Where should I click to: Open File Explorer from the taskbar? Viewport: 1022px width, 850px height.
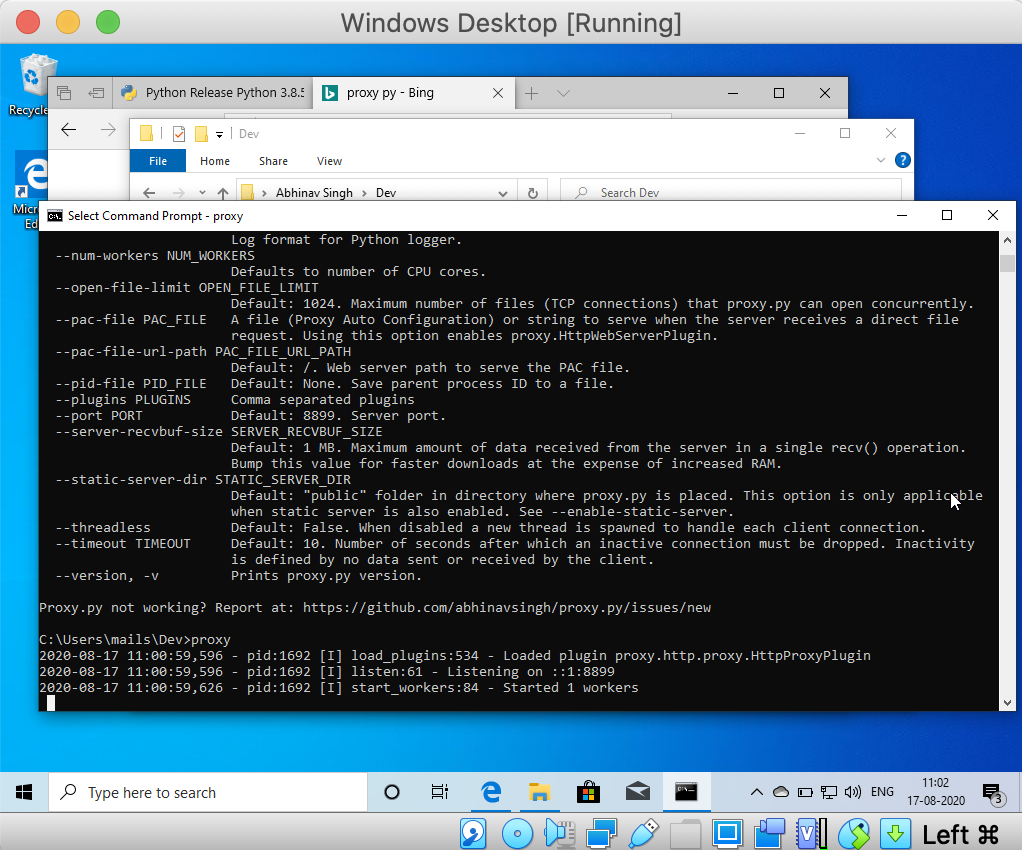[539, 791]
